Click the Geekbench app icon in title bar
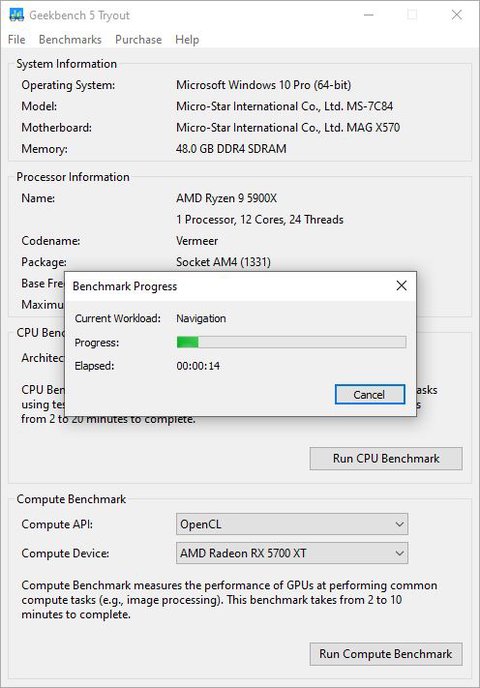This screenshot has width=480, height=688. (x=17, y=15)
